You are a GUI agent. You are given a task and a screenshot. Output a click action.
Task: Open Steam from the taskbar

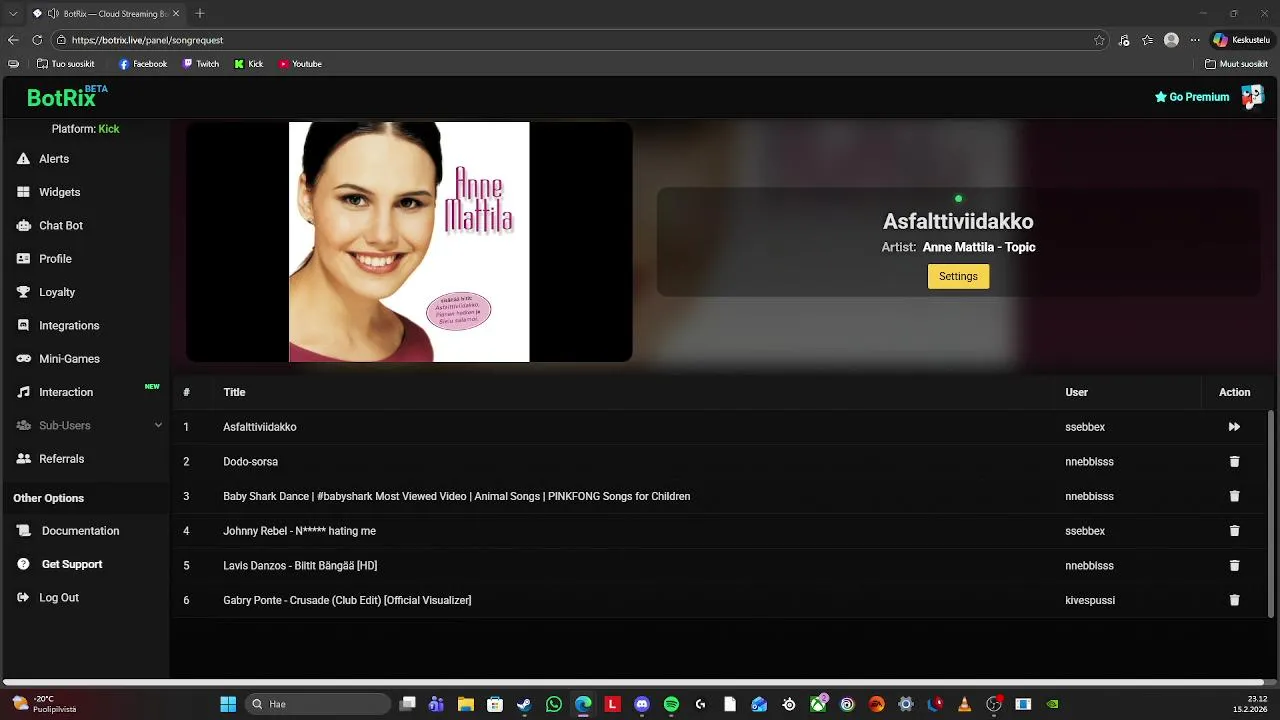click(x=525, y=704)
